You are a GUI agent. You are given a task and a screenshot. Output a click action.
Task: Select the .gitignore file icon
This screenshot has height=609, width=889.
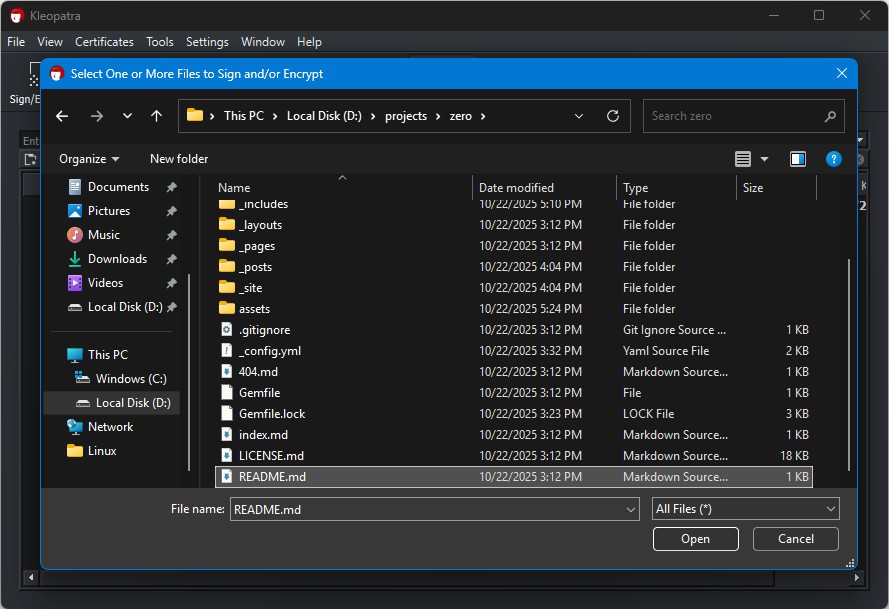(226, 330)
